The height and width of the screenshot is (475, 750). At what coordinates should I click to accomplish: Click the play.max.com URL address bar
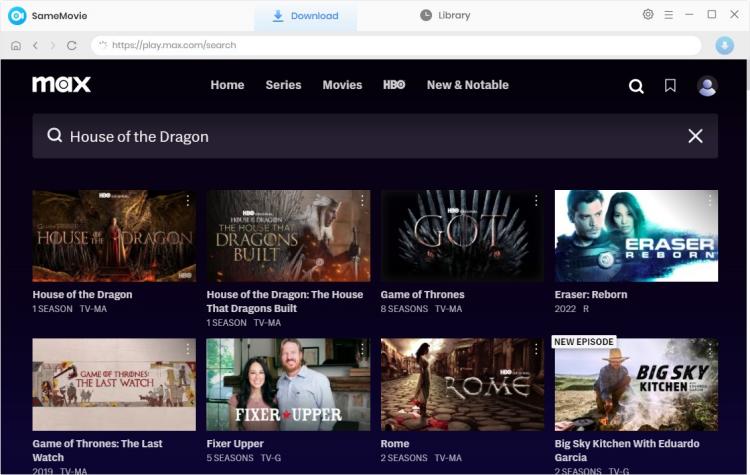pyautogui.click(x=396, y=45)
